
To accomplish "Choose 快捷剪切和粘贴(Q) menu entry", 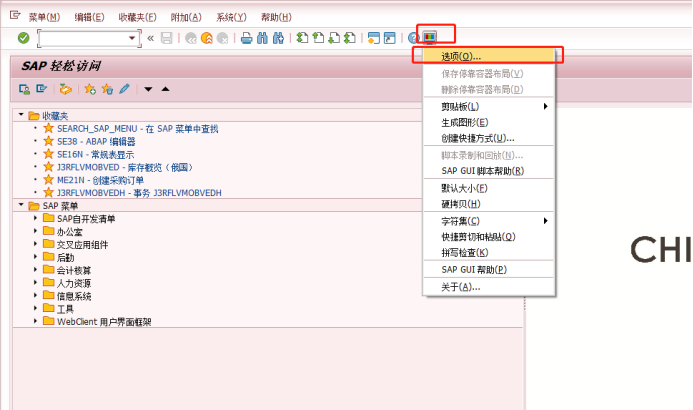I will pyautogui.click(x=488, y=237).
